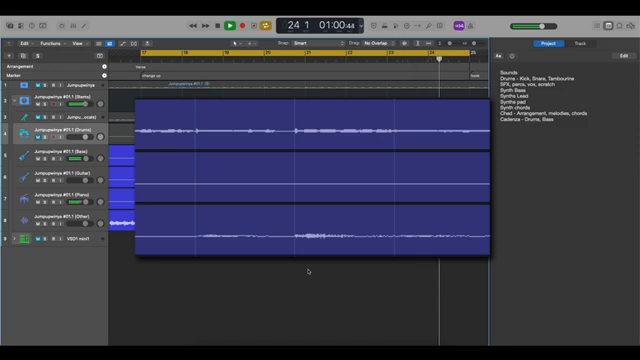
Task: Click the Rewind transport button
Action: click(x=193, y=26)
